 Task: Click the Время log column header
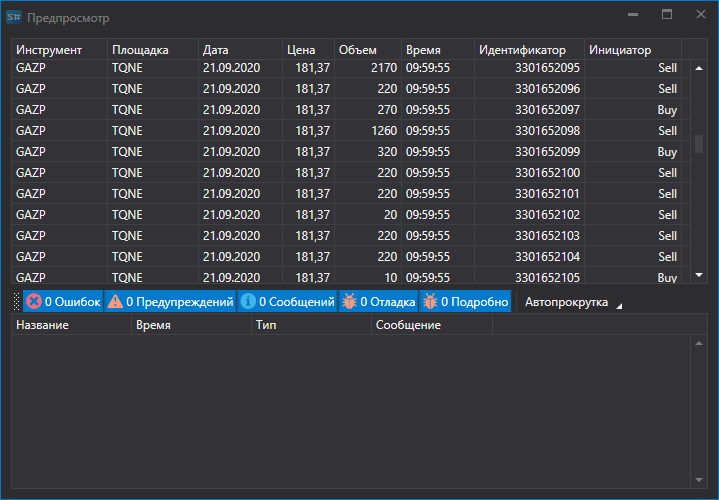[191, 325]
